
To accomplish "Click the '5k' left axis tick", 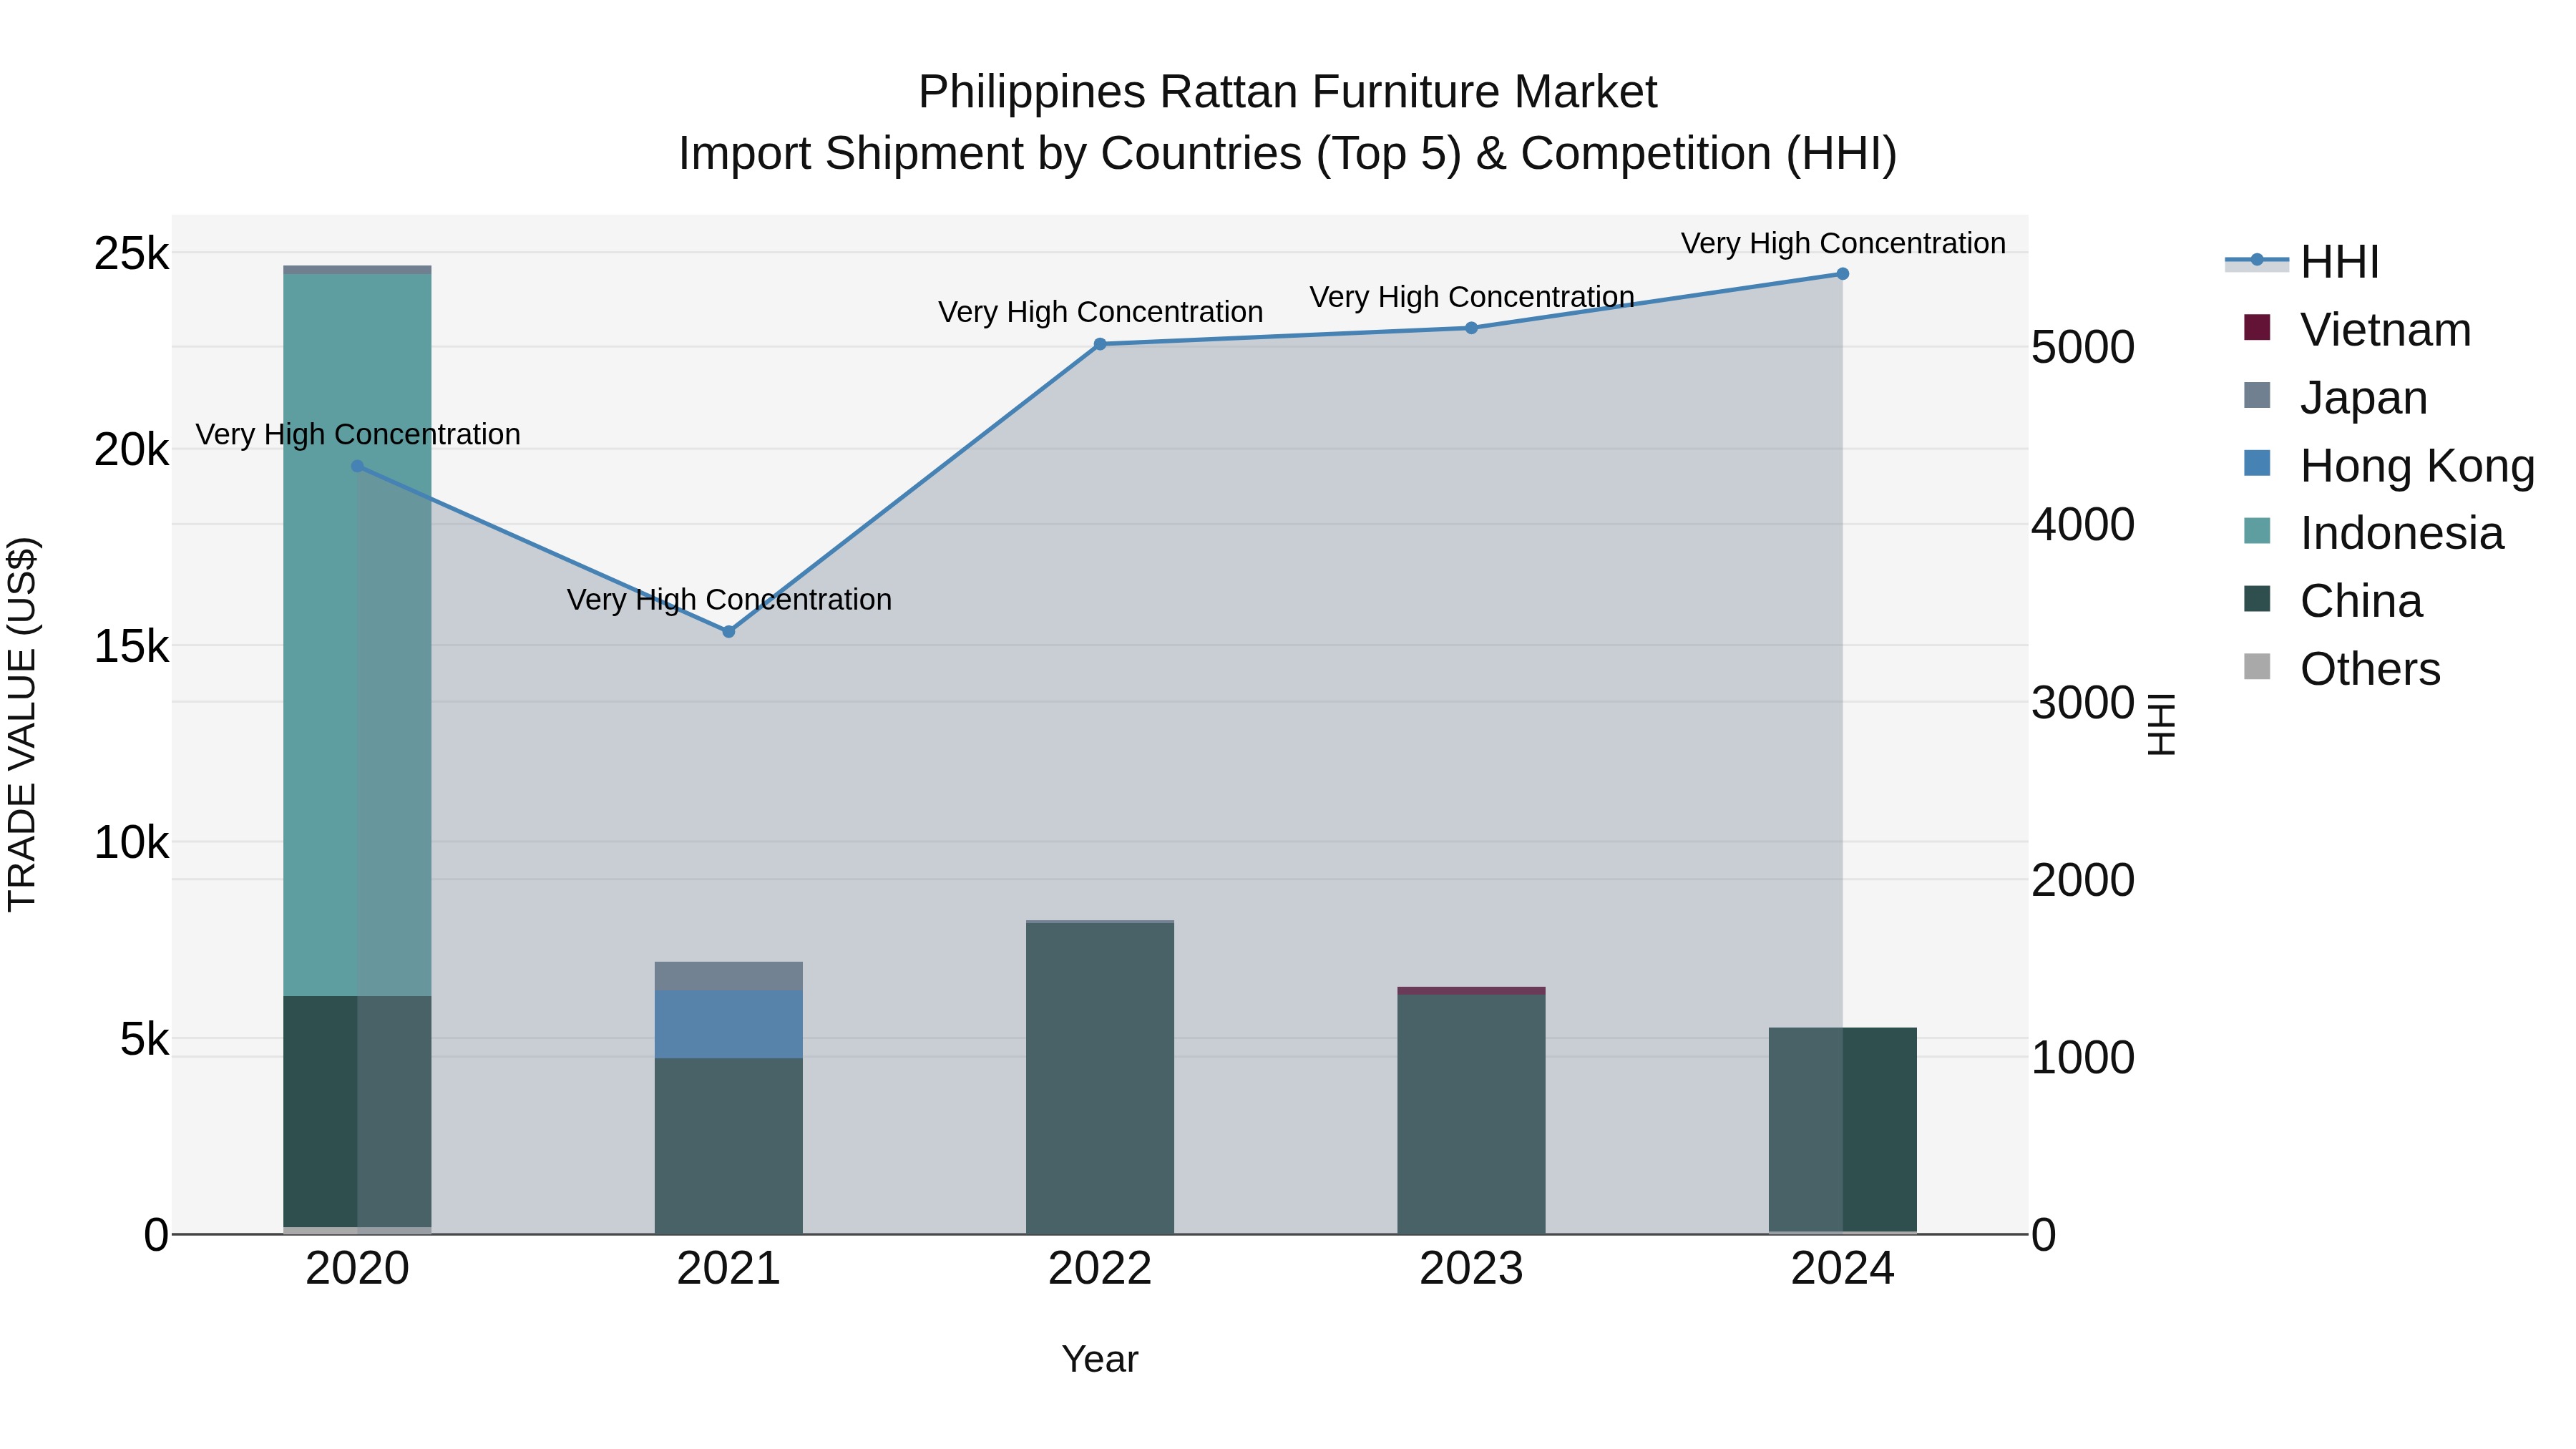I will (144, 1039).
